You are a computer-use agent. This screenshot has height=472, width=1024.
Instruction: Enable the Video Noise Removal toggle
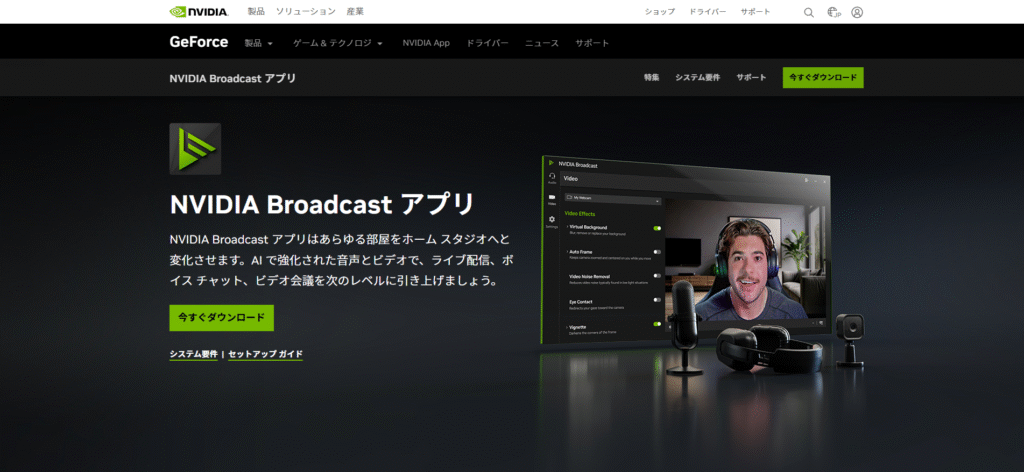point(657,275)
